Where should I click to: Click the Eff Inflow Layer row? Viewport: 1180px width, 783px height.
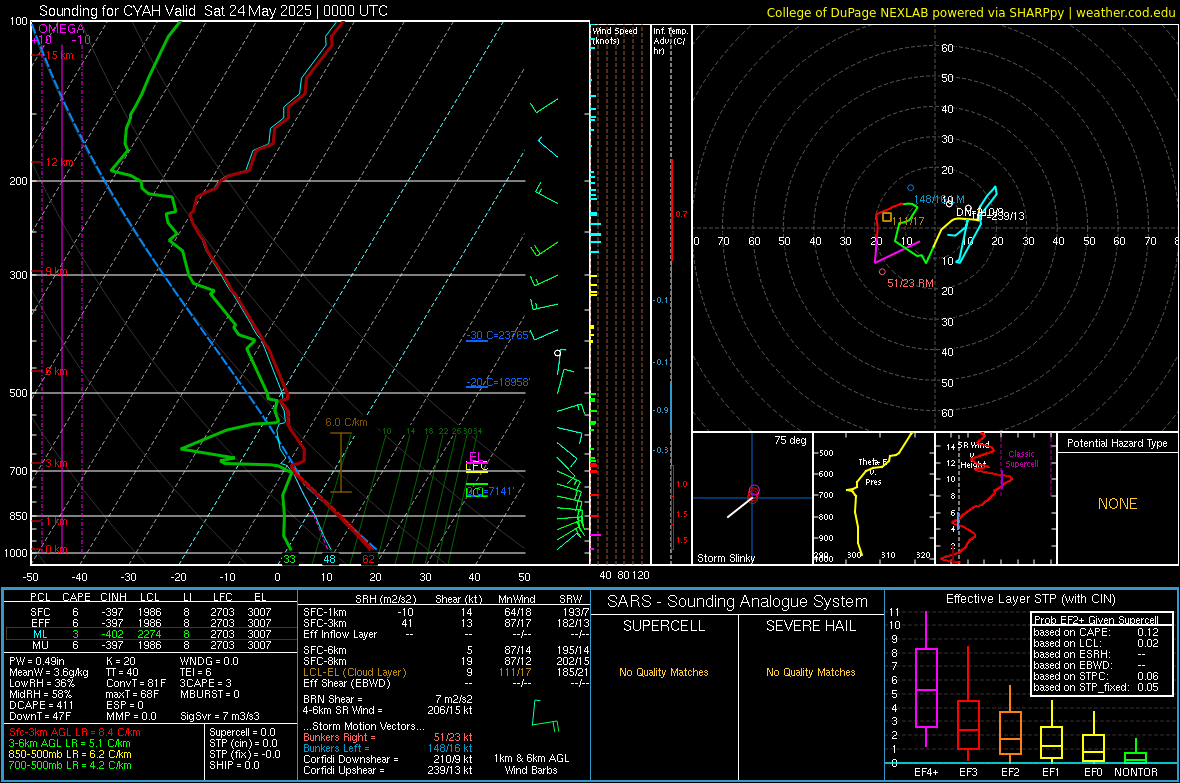coord(446,634)
